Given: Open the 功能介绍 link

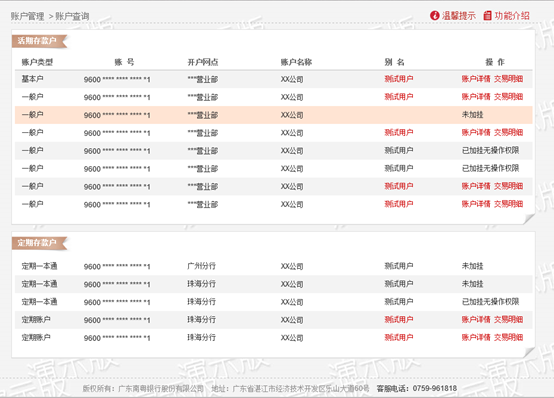Looking at the screenshot, I should pyautogui.click(x=512, y=16).
